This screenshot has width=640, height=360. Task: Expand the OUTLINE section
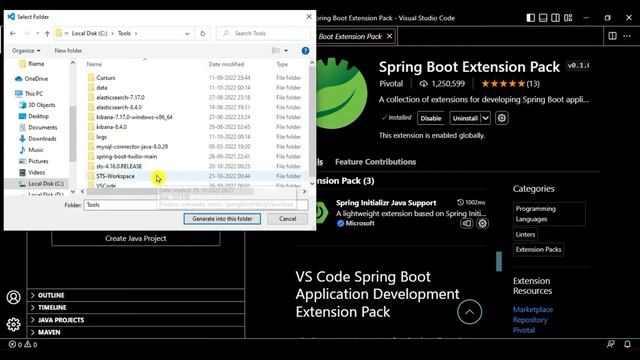click(x=136, y=295)
